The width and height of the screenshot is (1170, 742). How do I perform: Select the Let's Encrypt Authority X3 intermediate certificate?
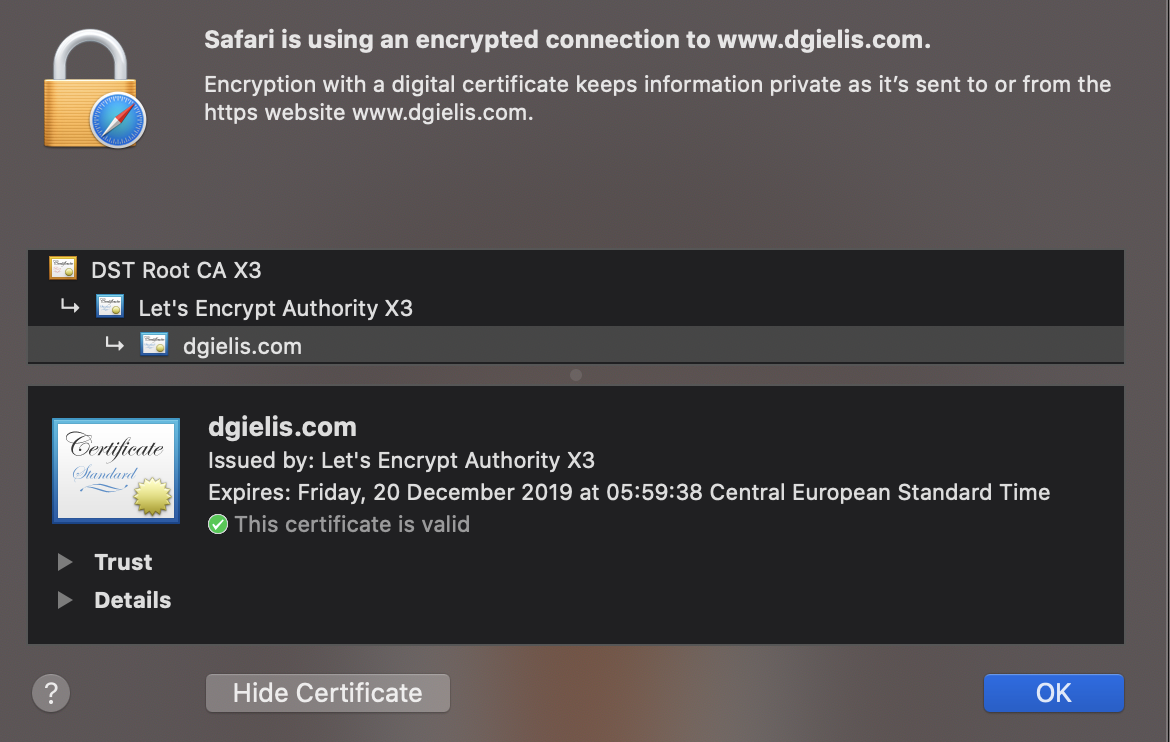point(275,308)
